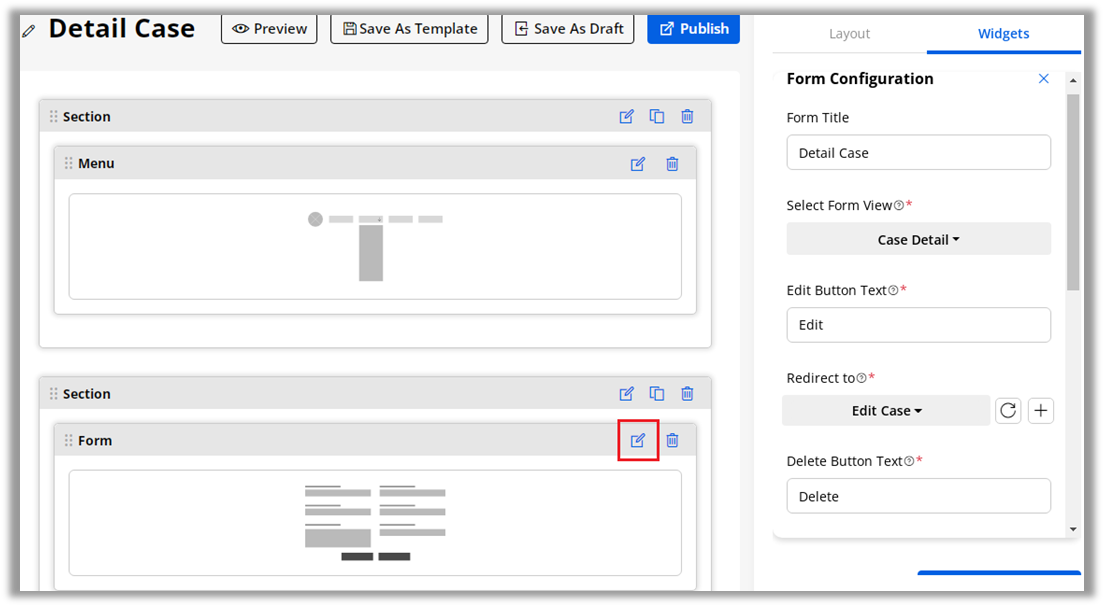This screenshot has width=1105, height=607.
Task: Select the Widgets tab
Action: click(x=1003, y=34)
